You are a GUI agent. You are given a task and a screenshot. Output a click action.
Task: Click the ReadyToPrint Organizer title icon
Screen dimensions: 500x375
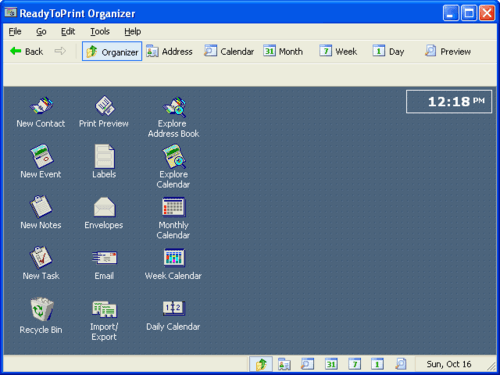11,13
